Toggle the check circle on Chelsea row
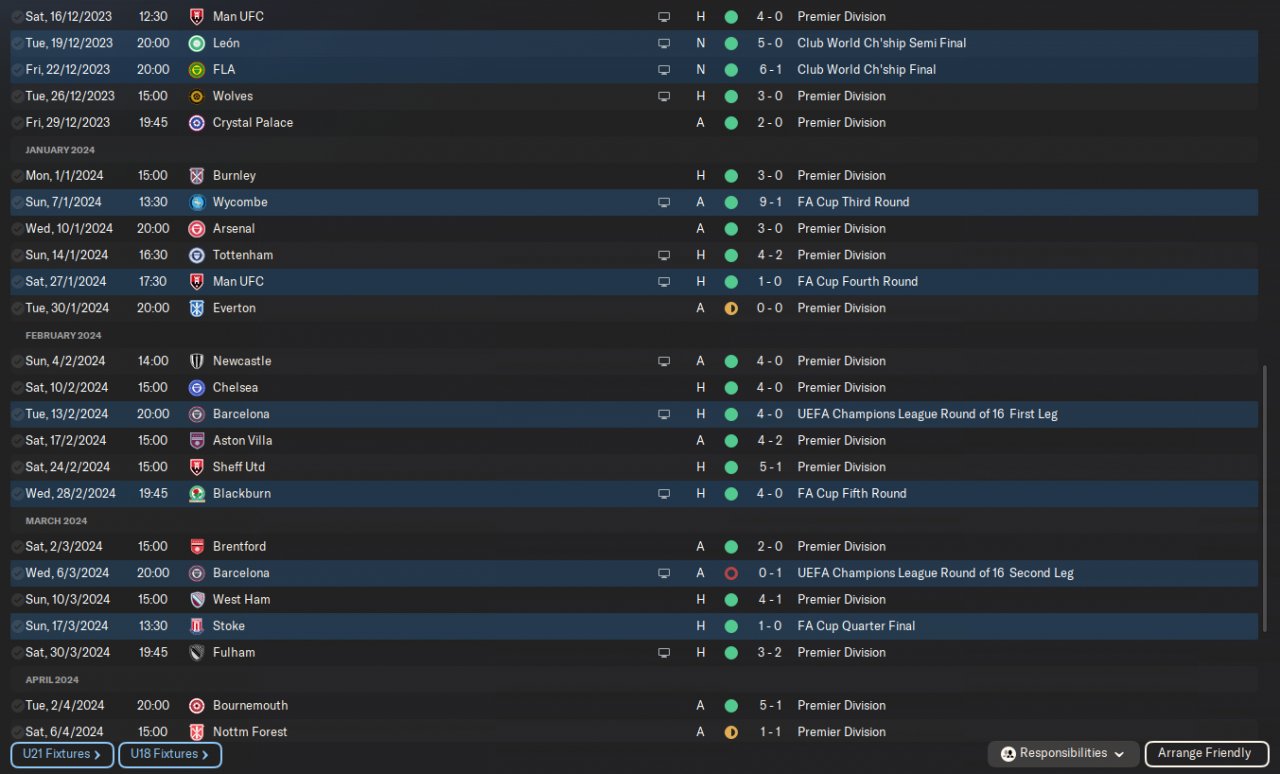1280x774 pixels. point(17,387)
